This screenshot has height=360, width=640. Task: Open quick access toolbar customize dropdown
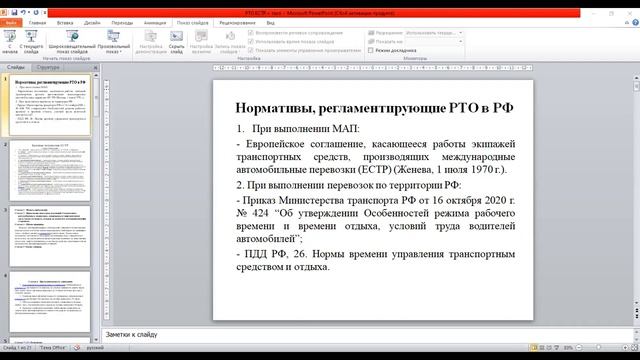pyautogui.click(x=44, y=13)
